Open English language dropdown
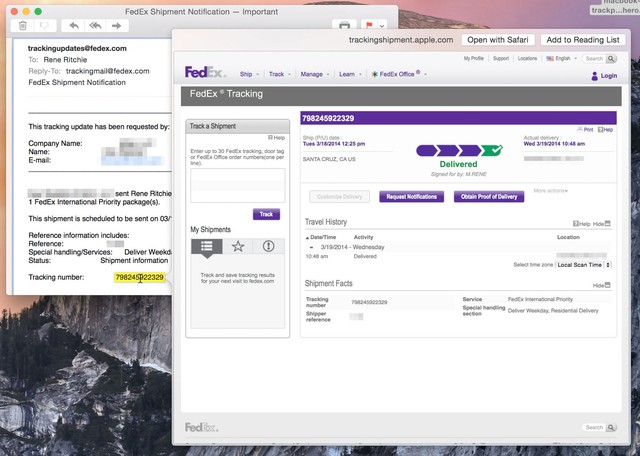This screenshot has width=640, height=456. click(x=562, y=58)
